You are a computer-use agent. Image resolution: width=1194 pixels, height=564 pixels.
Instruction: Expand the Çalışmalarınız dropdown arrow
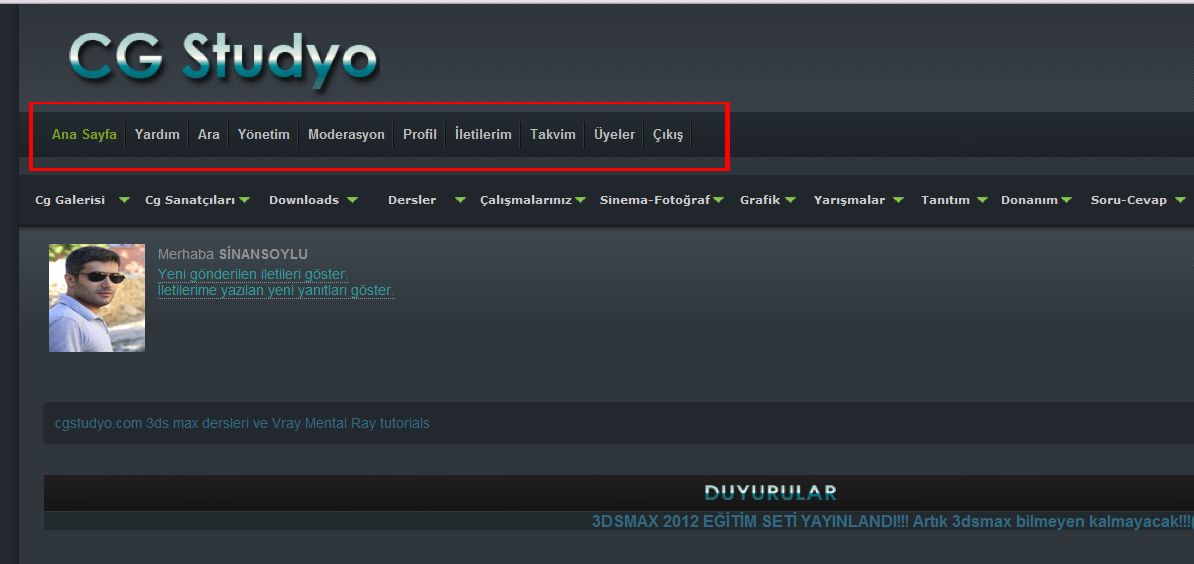point(580,200)
